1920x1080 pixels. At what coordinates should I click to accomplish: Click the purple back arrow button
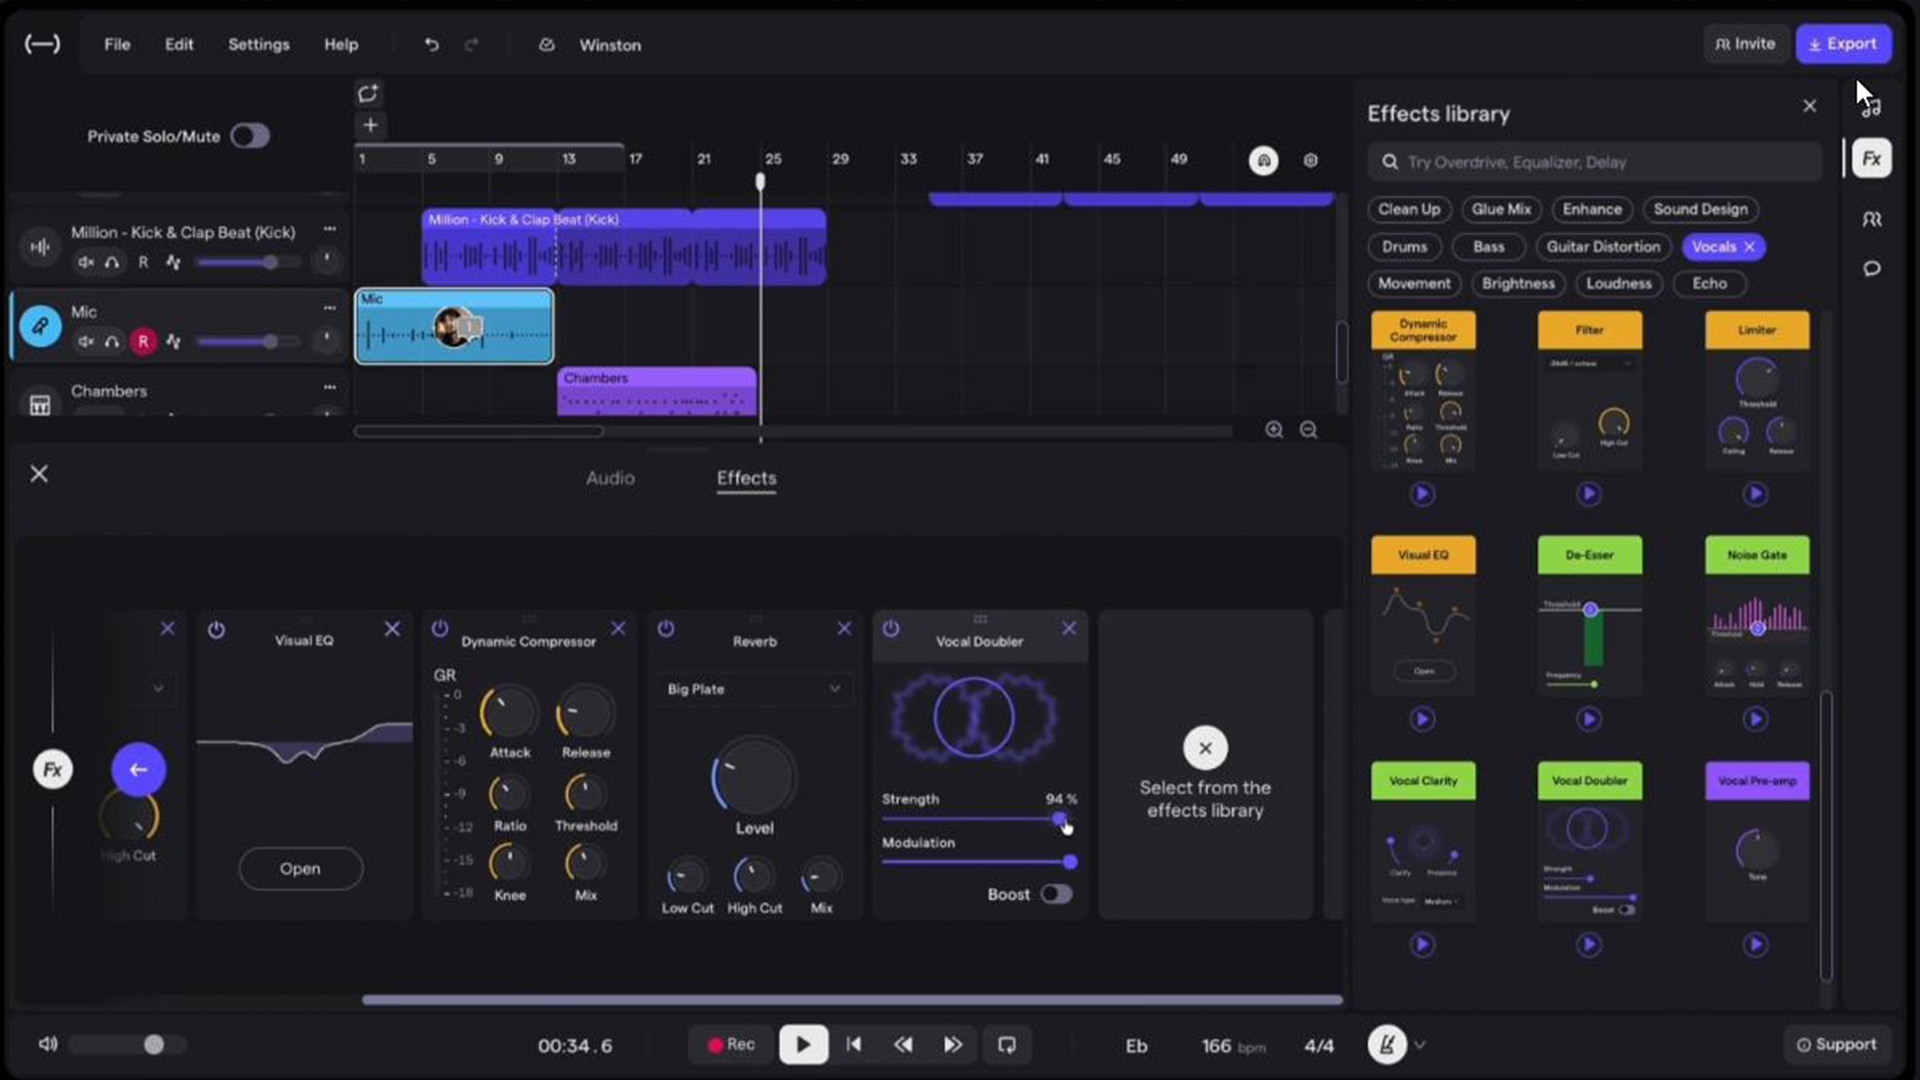pyautogui.click(x=139, y=769)
